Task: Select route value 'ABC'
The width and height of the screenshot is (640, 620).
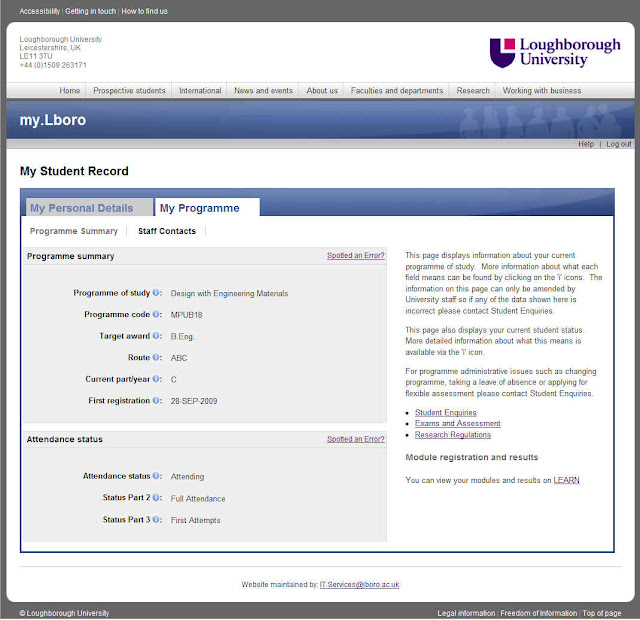Action: pyautogui.click(x=179, y=358)
